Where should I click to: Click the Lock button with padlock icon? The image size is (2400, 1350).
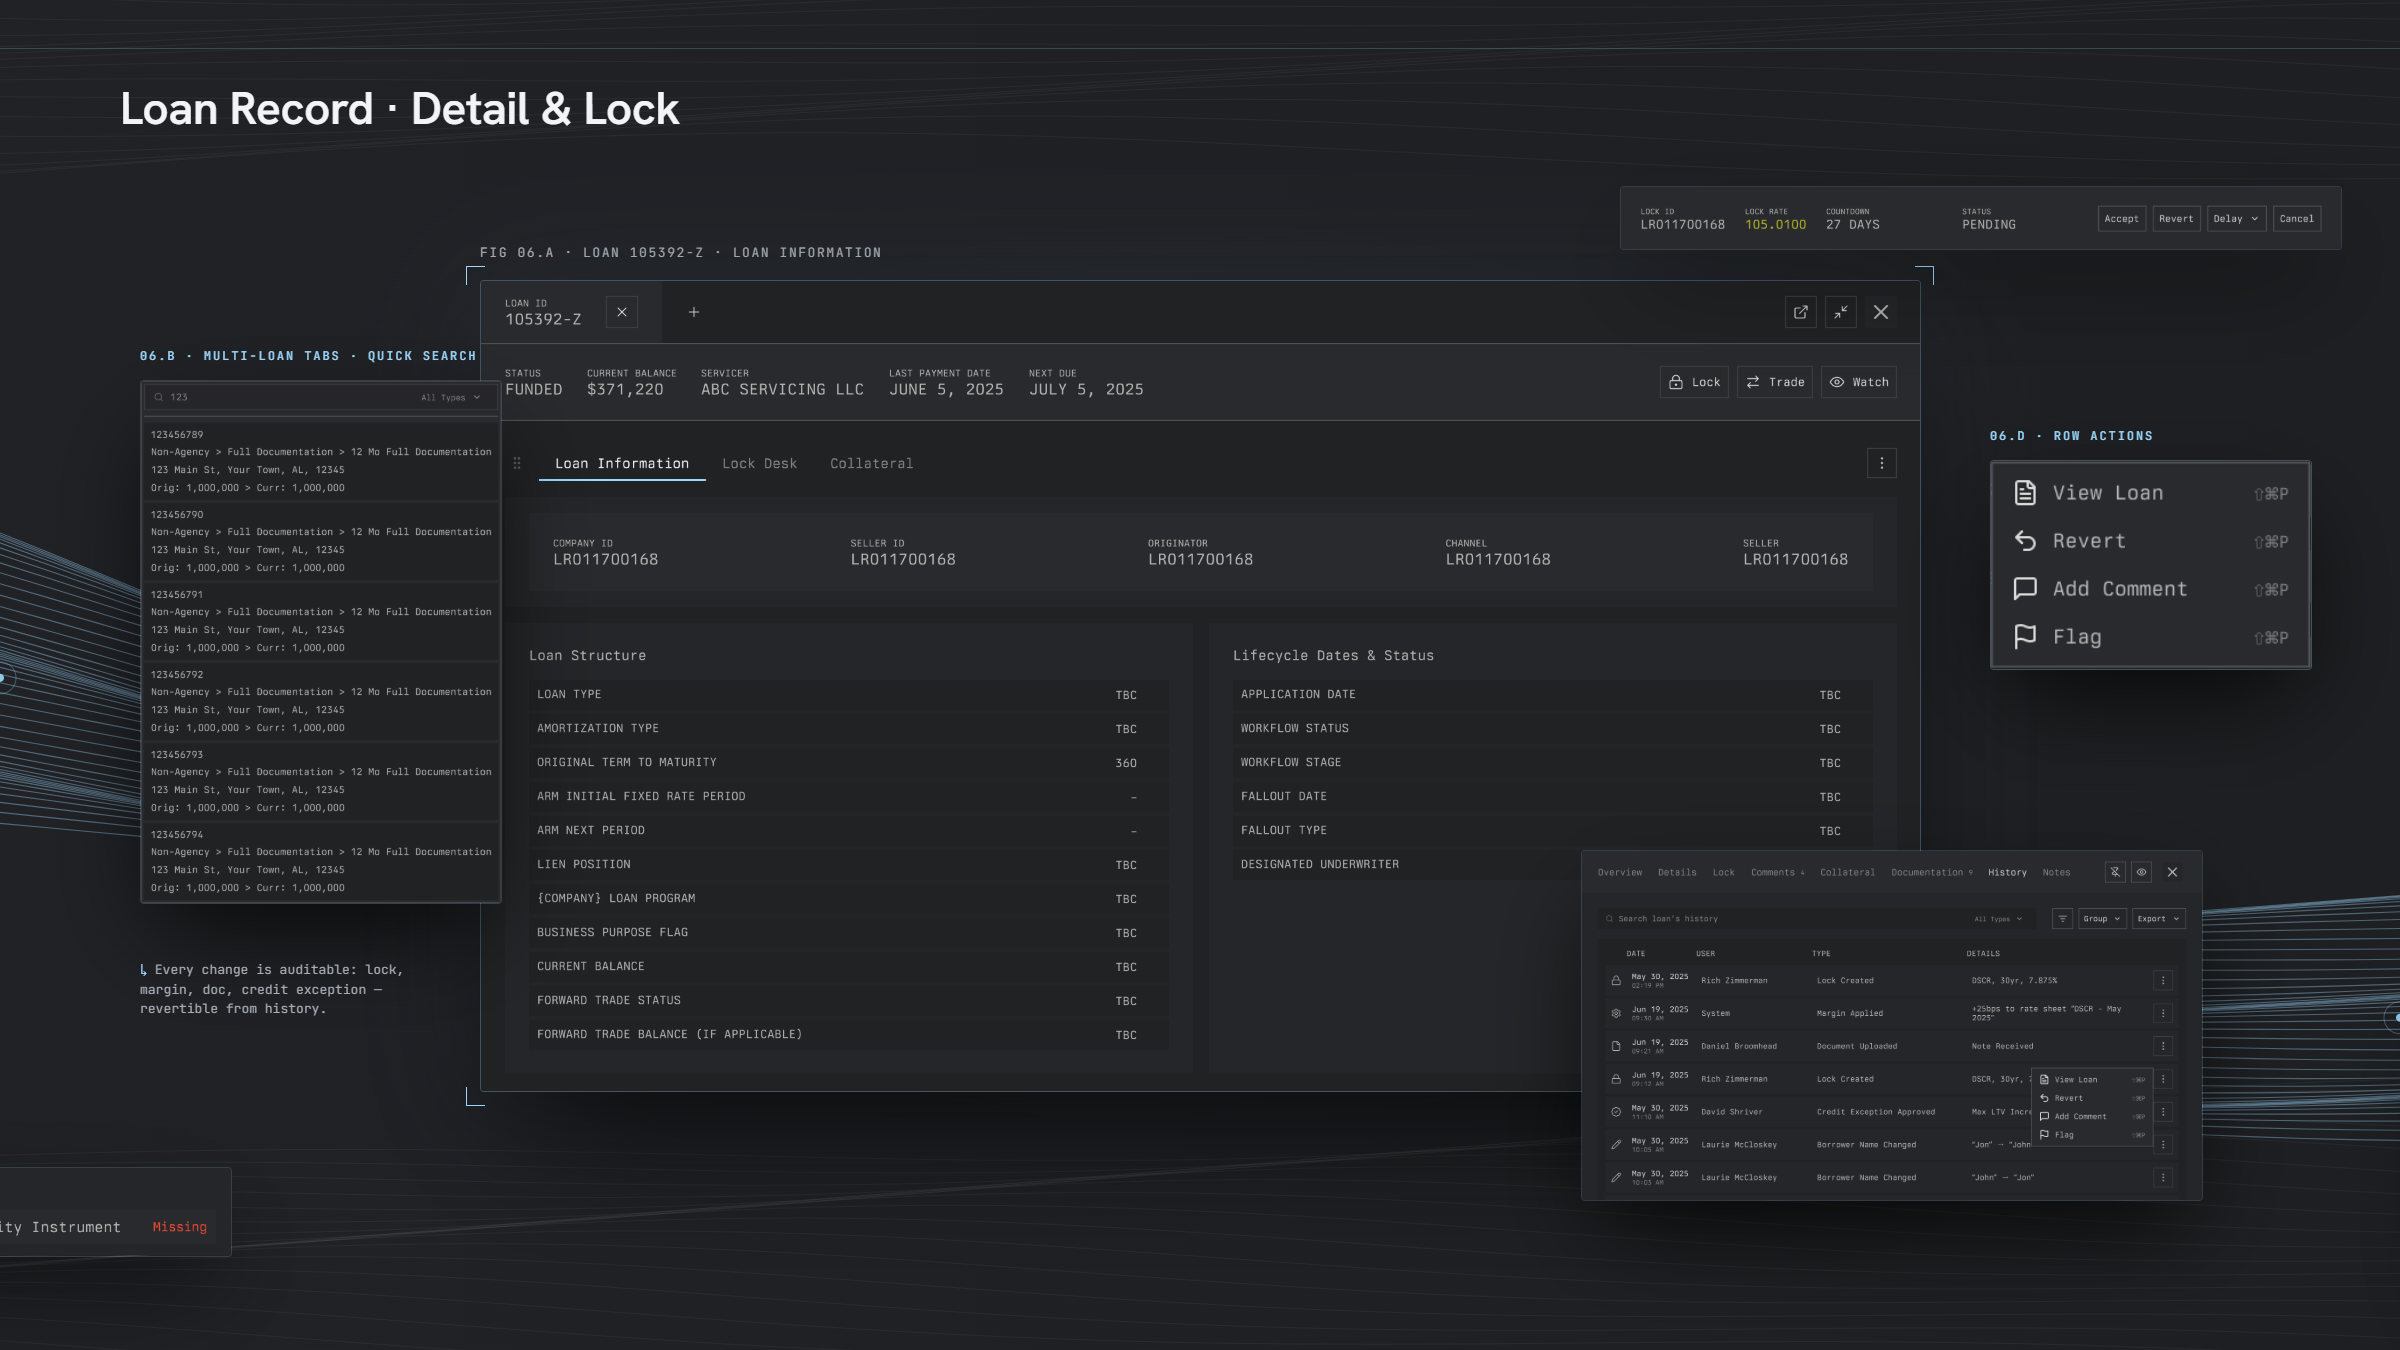[x=1695, y=382]
